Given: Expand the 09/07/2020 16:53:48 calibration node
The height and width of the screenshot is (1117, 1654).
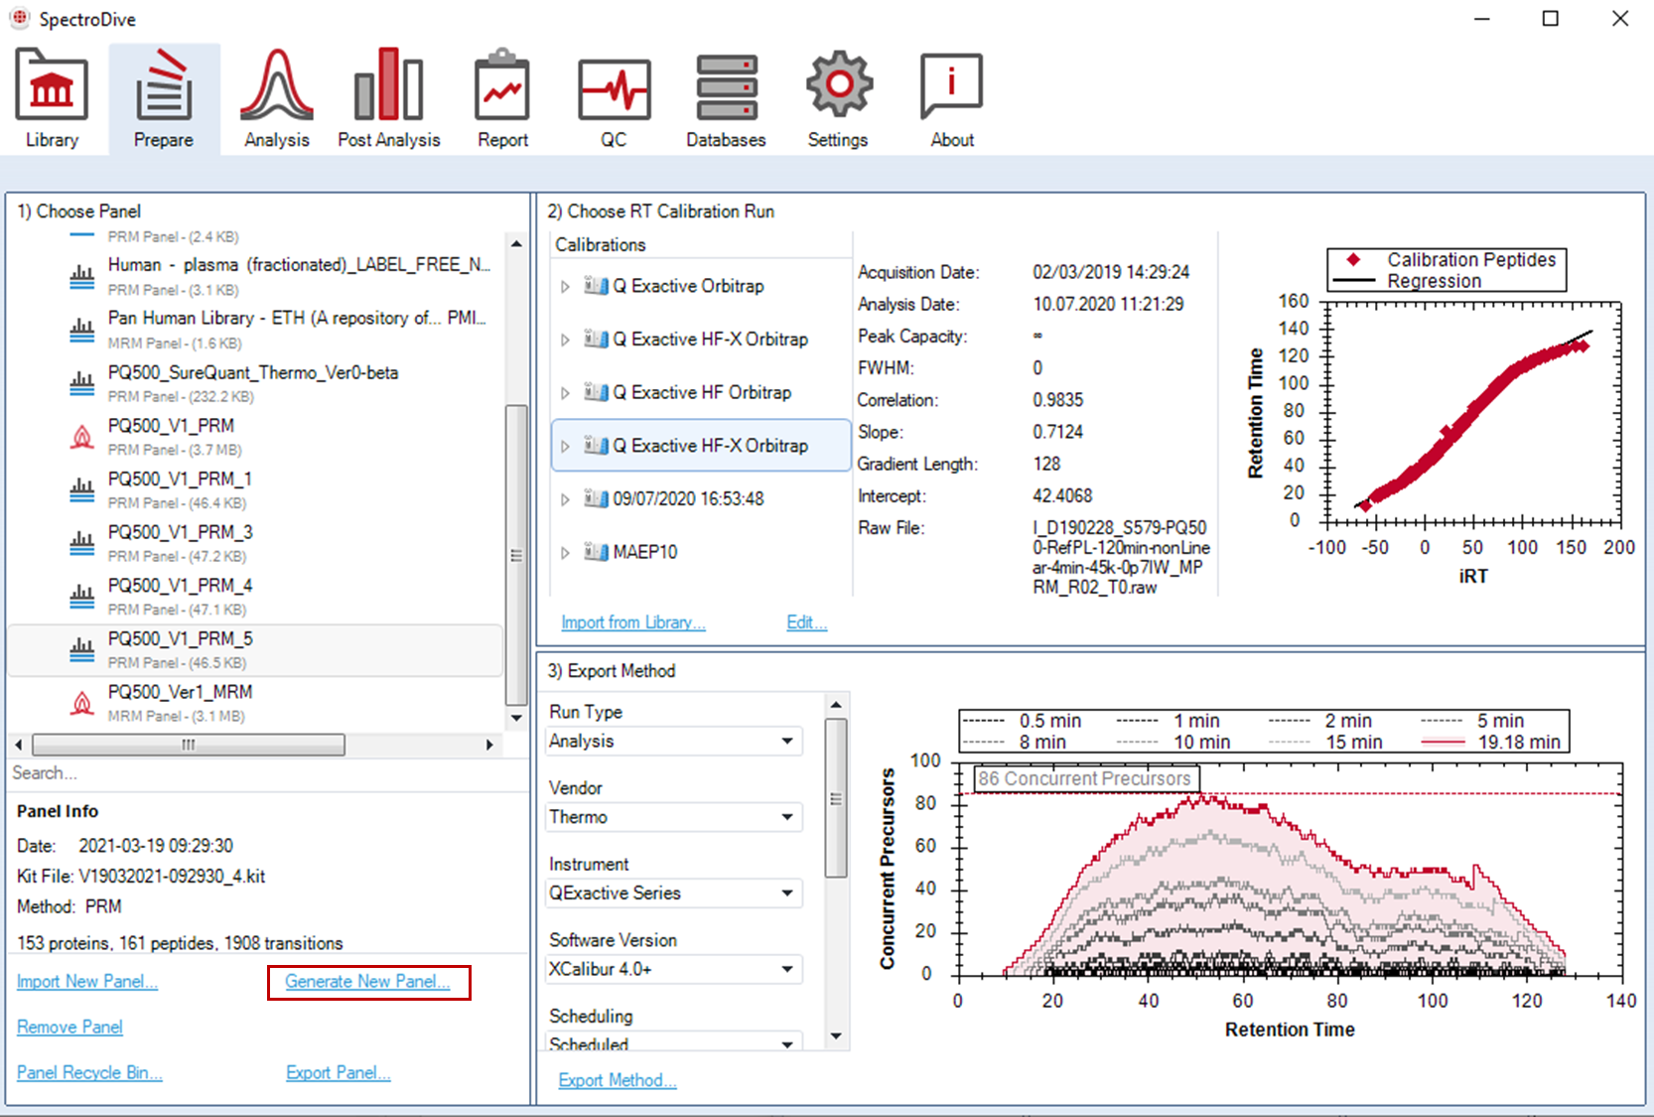Looking at the screenshot, I should 565,499.
